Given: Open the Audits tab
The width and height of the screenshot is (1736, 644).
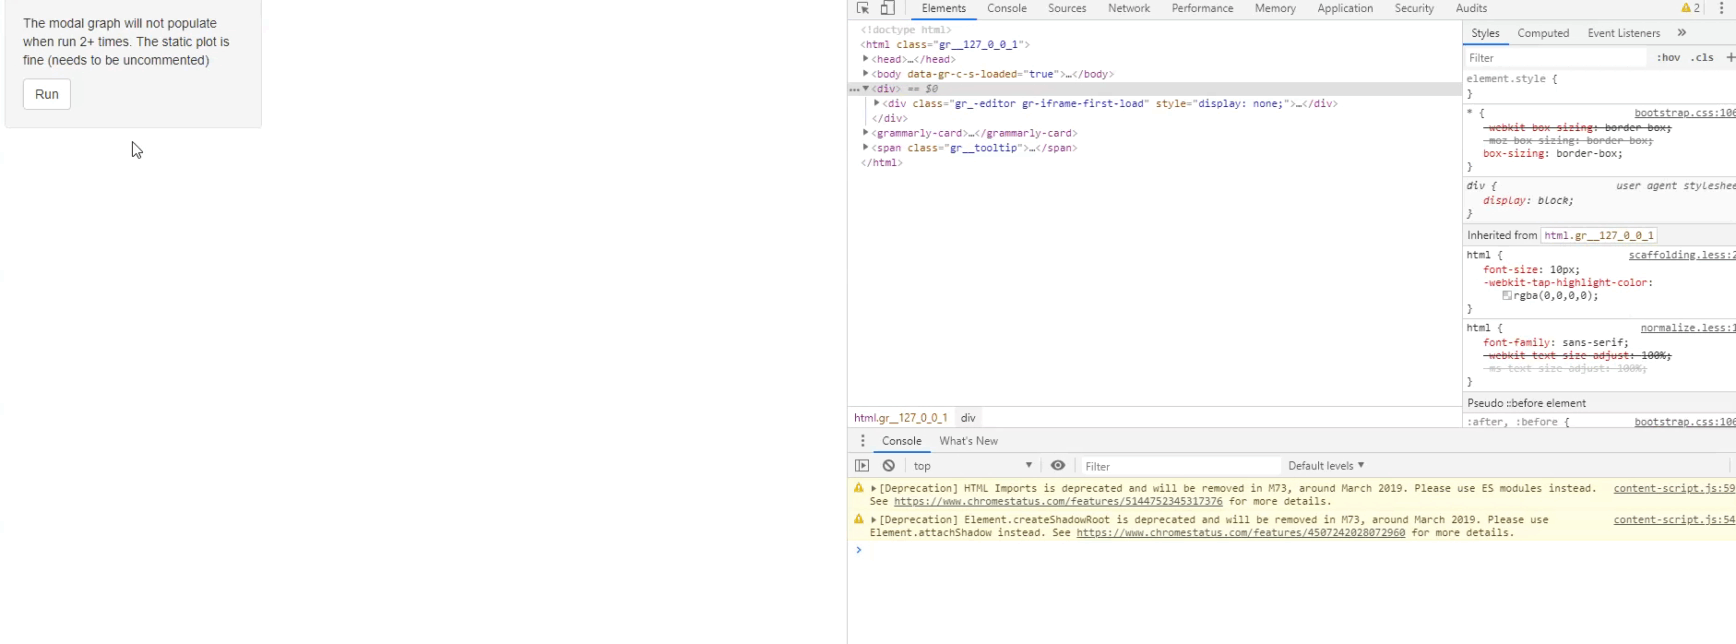Looking at the screenshot, I should pyautogui.click(x=1471, y=8).
